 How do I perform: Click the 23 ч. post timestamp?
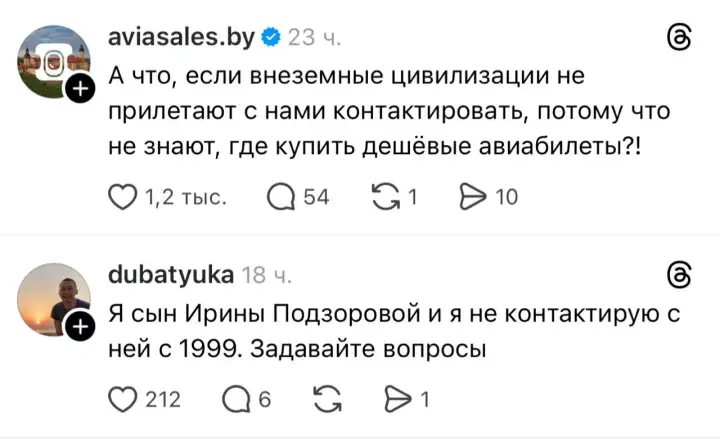[314, 39]
